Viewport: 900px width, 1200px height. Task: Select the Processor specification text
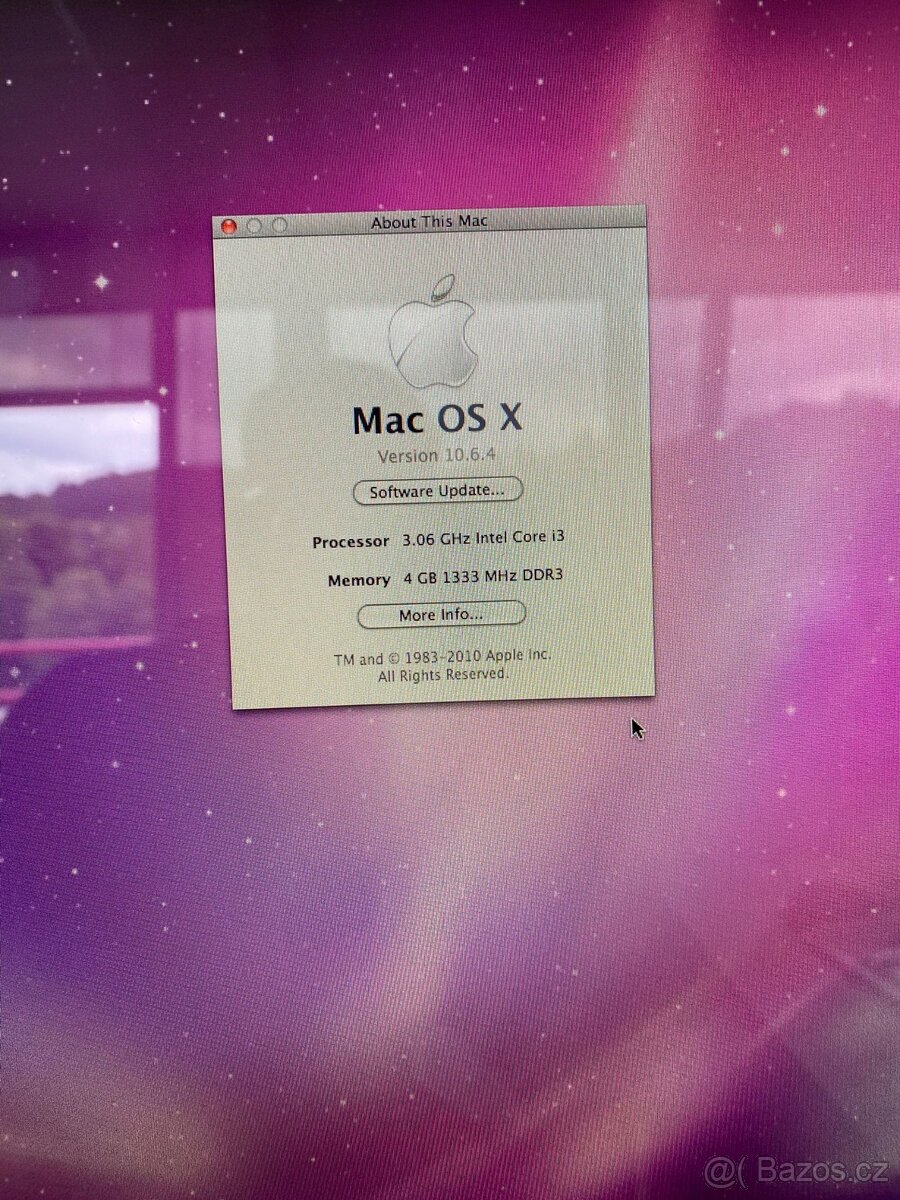click(351, 541)
